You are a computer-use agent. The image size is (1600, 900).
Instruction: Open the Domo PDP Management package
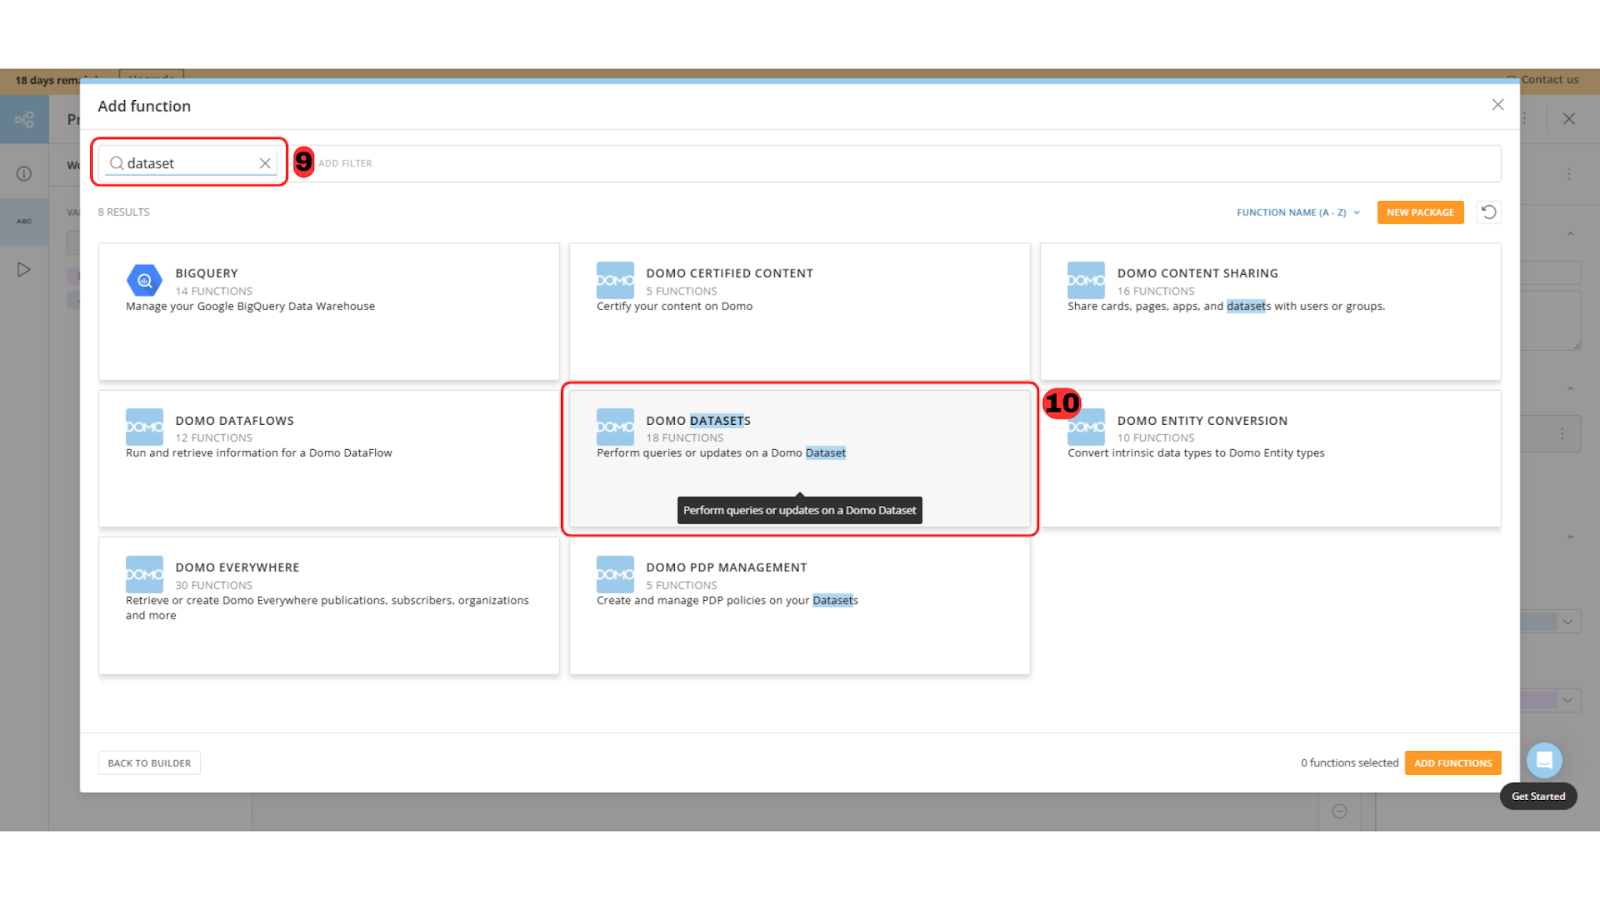(x=800, y=606)
